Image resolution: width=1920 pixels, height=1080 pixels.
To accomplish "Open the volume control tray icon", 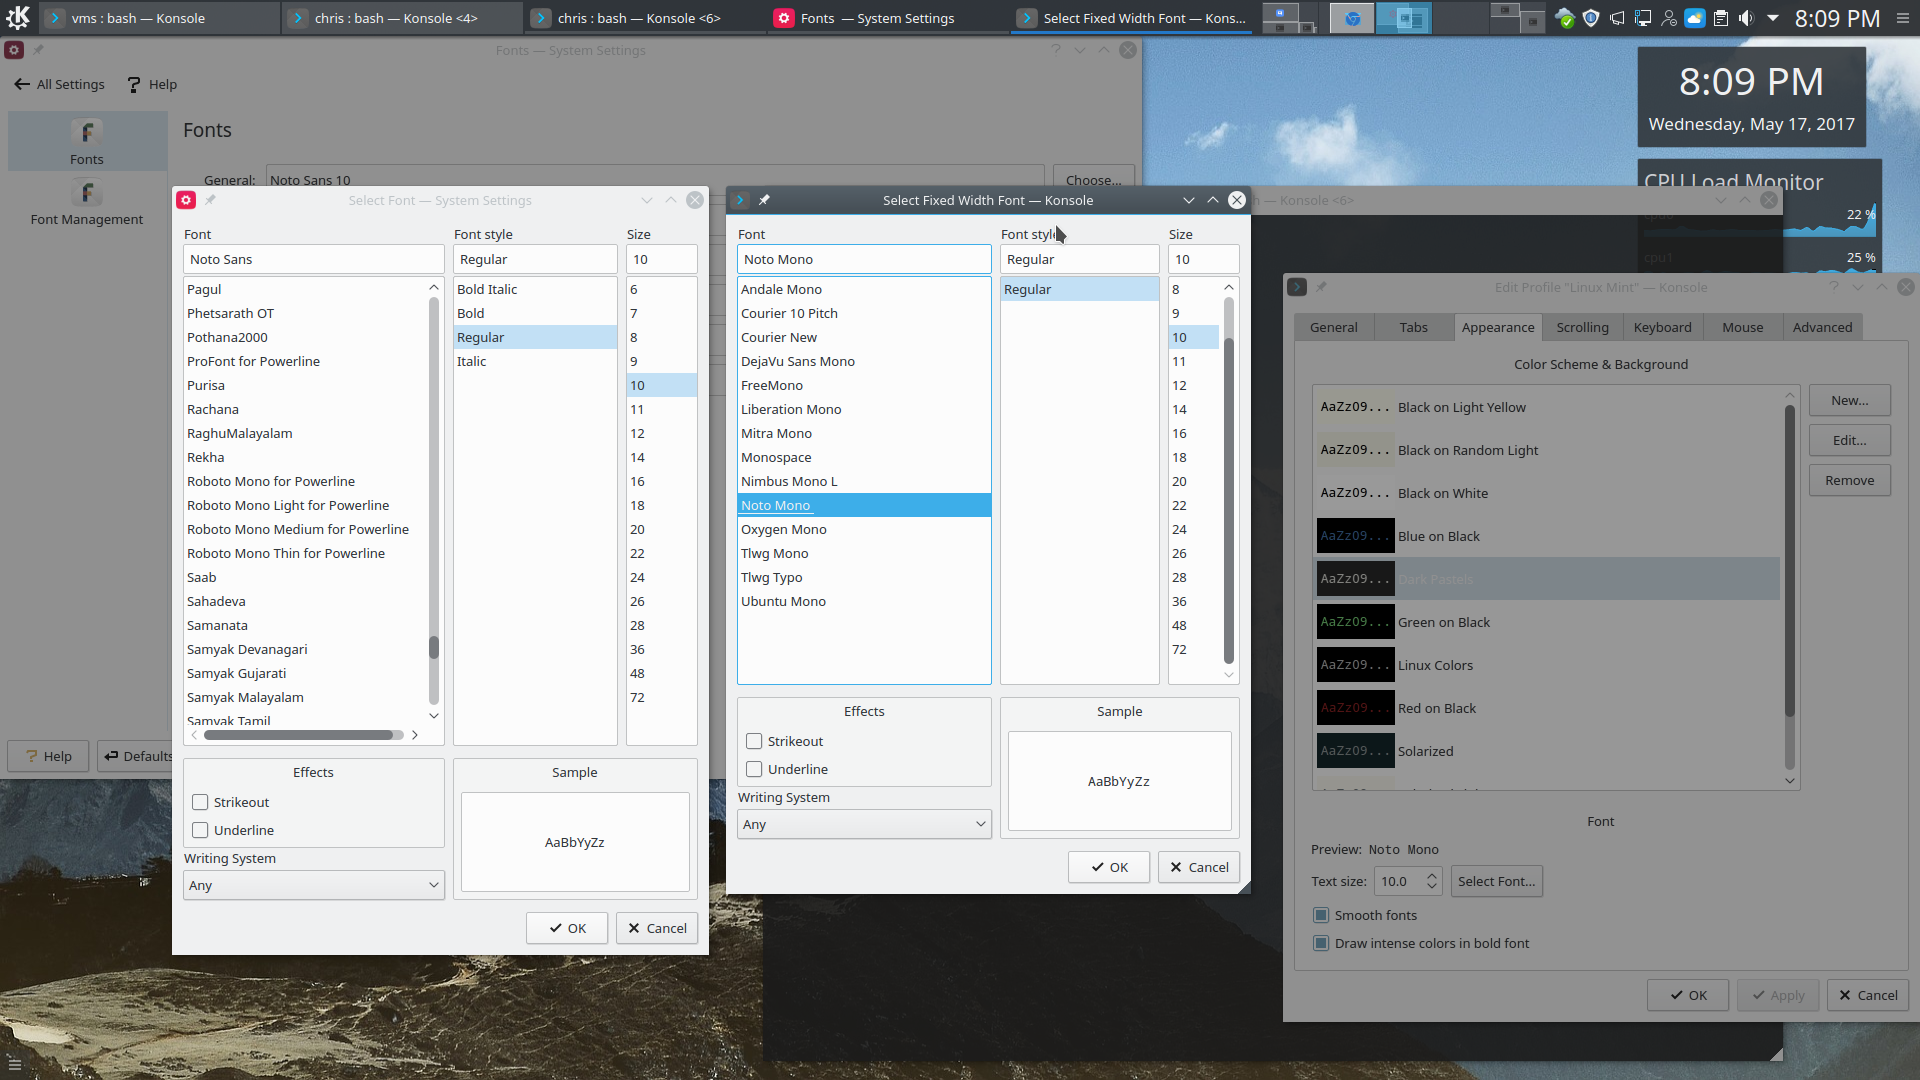I will (x=1746, y=18).
